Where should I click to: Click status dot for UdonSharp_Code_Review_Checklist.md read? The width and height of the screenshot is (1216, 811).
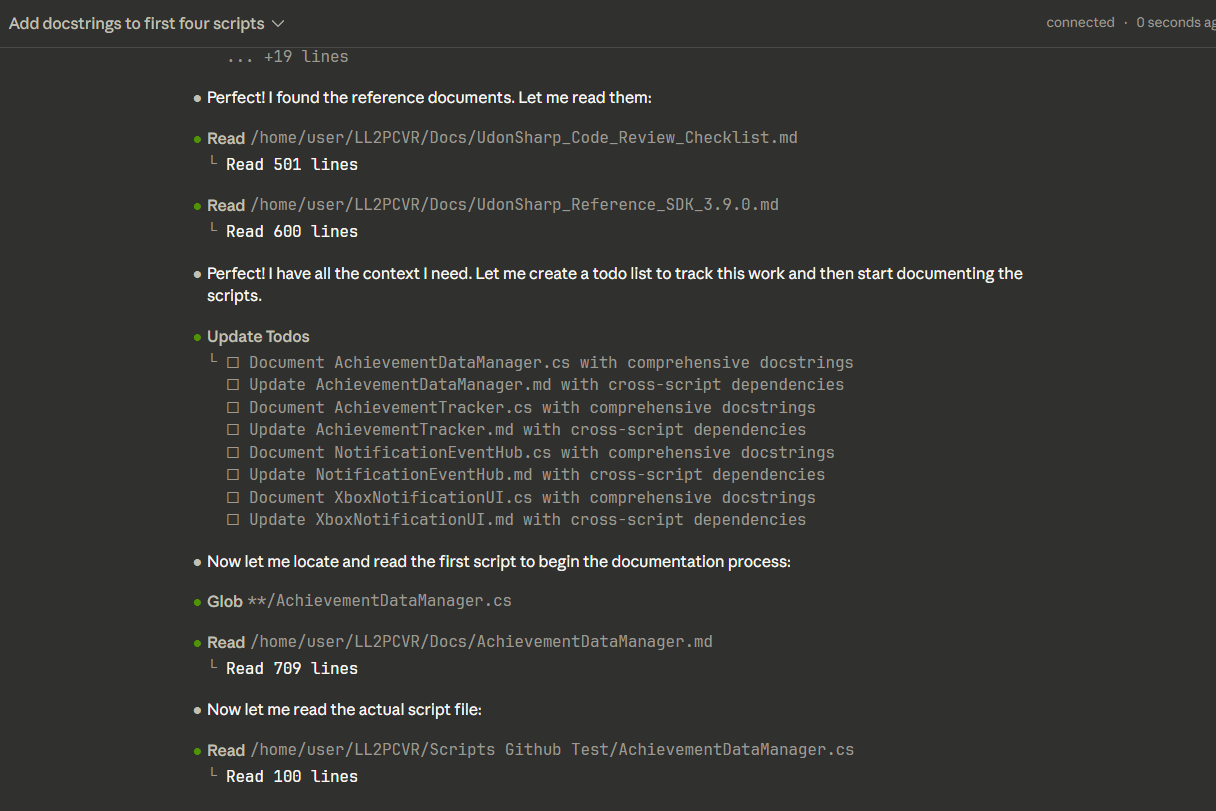198,139
